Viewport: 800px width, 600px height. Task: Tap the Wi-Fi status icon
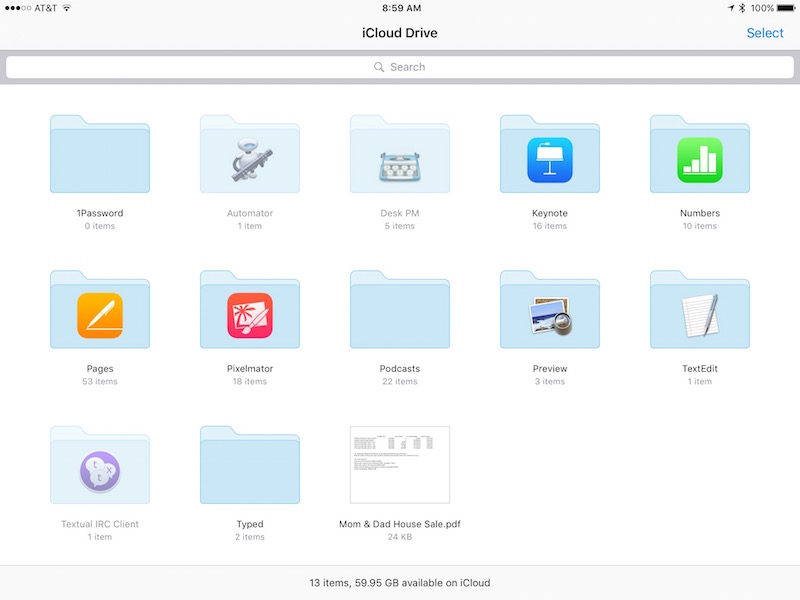pyautogui.click(x=67, y=8)
